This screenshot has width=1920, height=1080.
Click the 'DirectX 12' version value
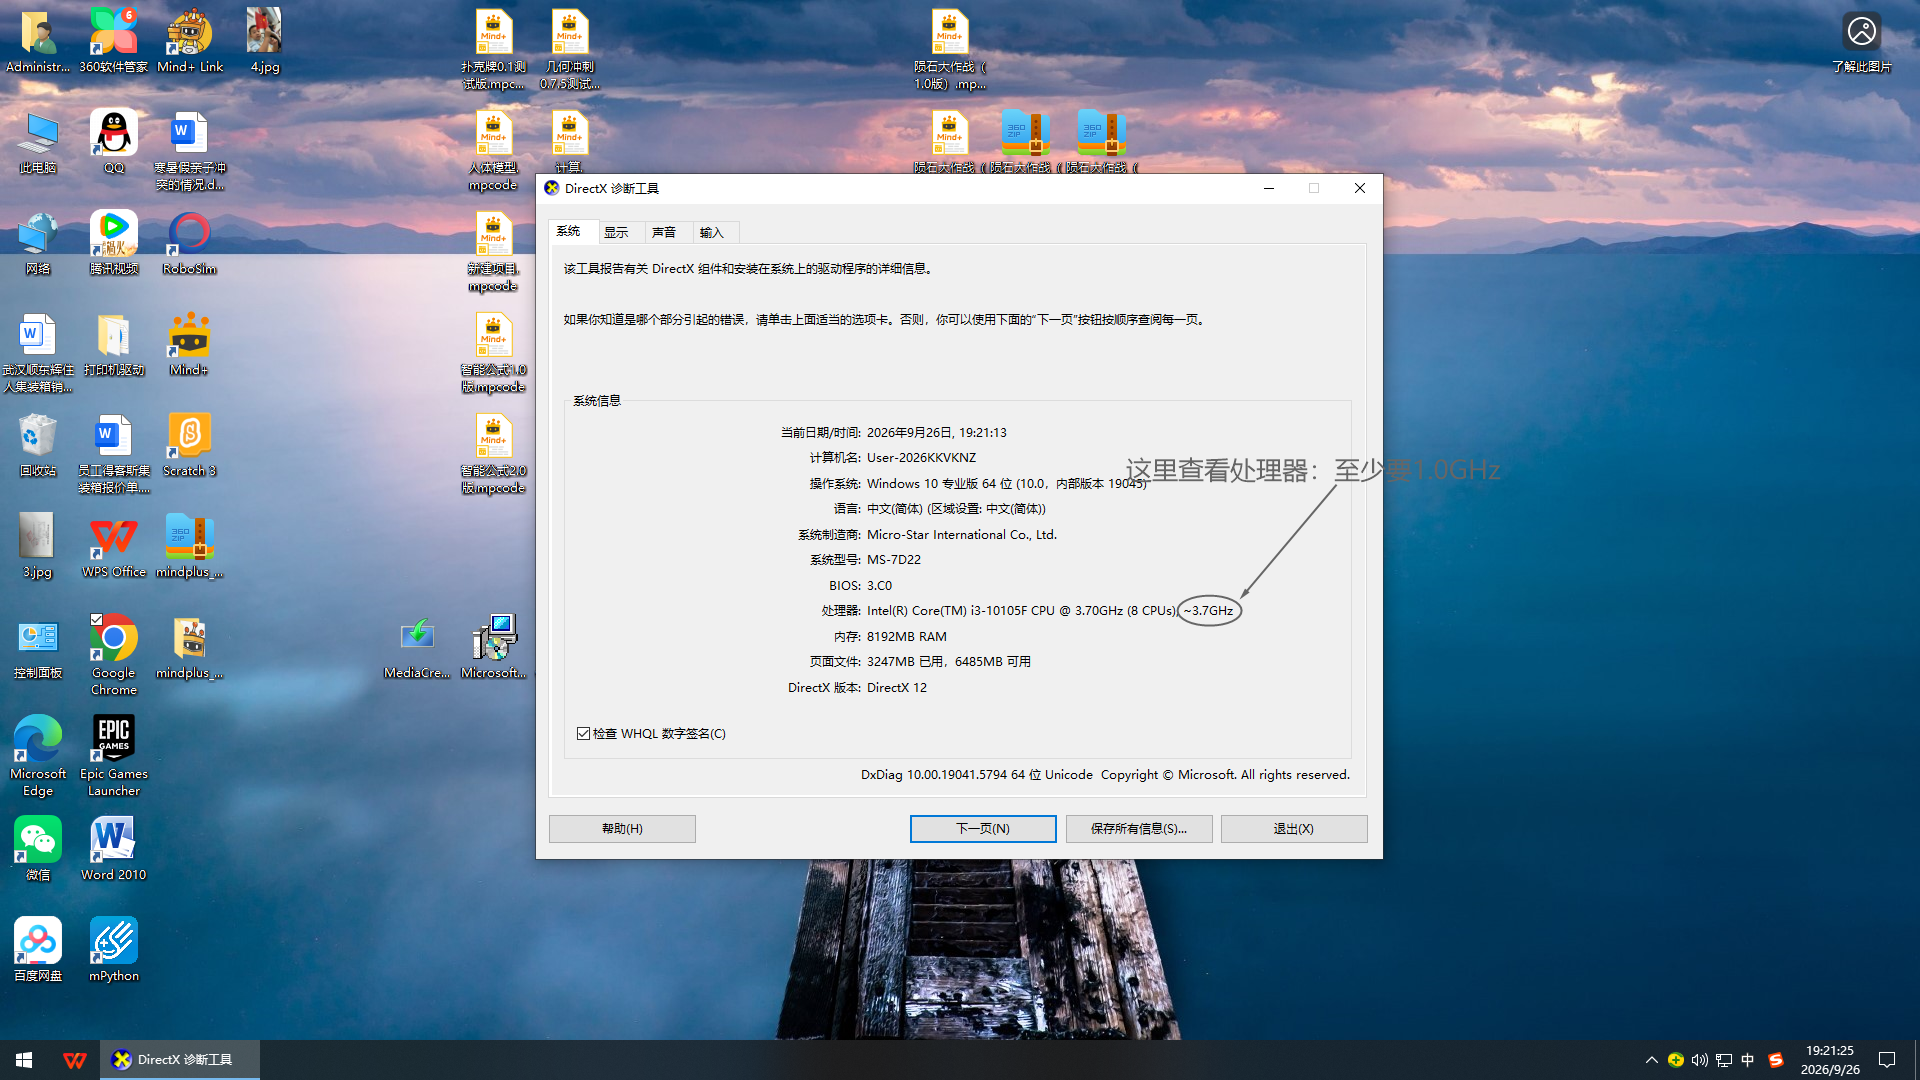(x=897, y=687)
